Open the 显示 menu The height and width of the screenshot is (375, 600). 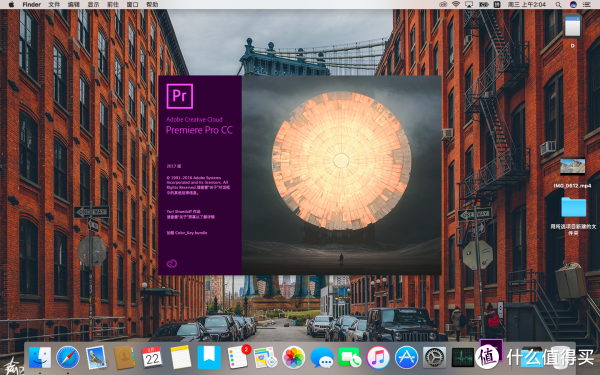(x=93, y=5)
